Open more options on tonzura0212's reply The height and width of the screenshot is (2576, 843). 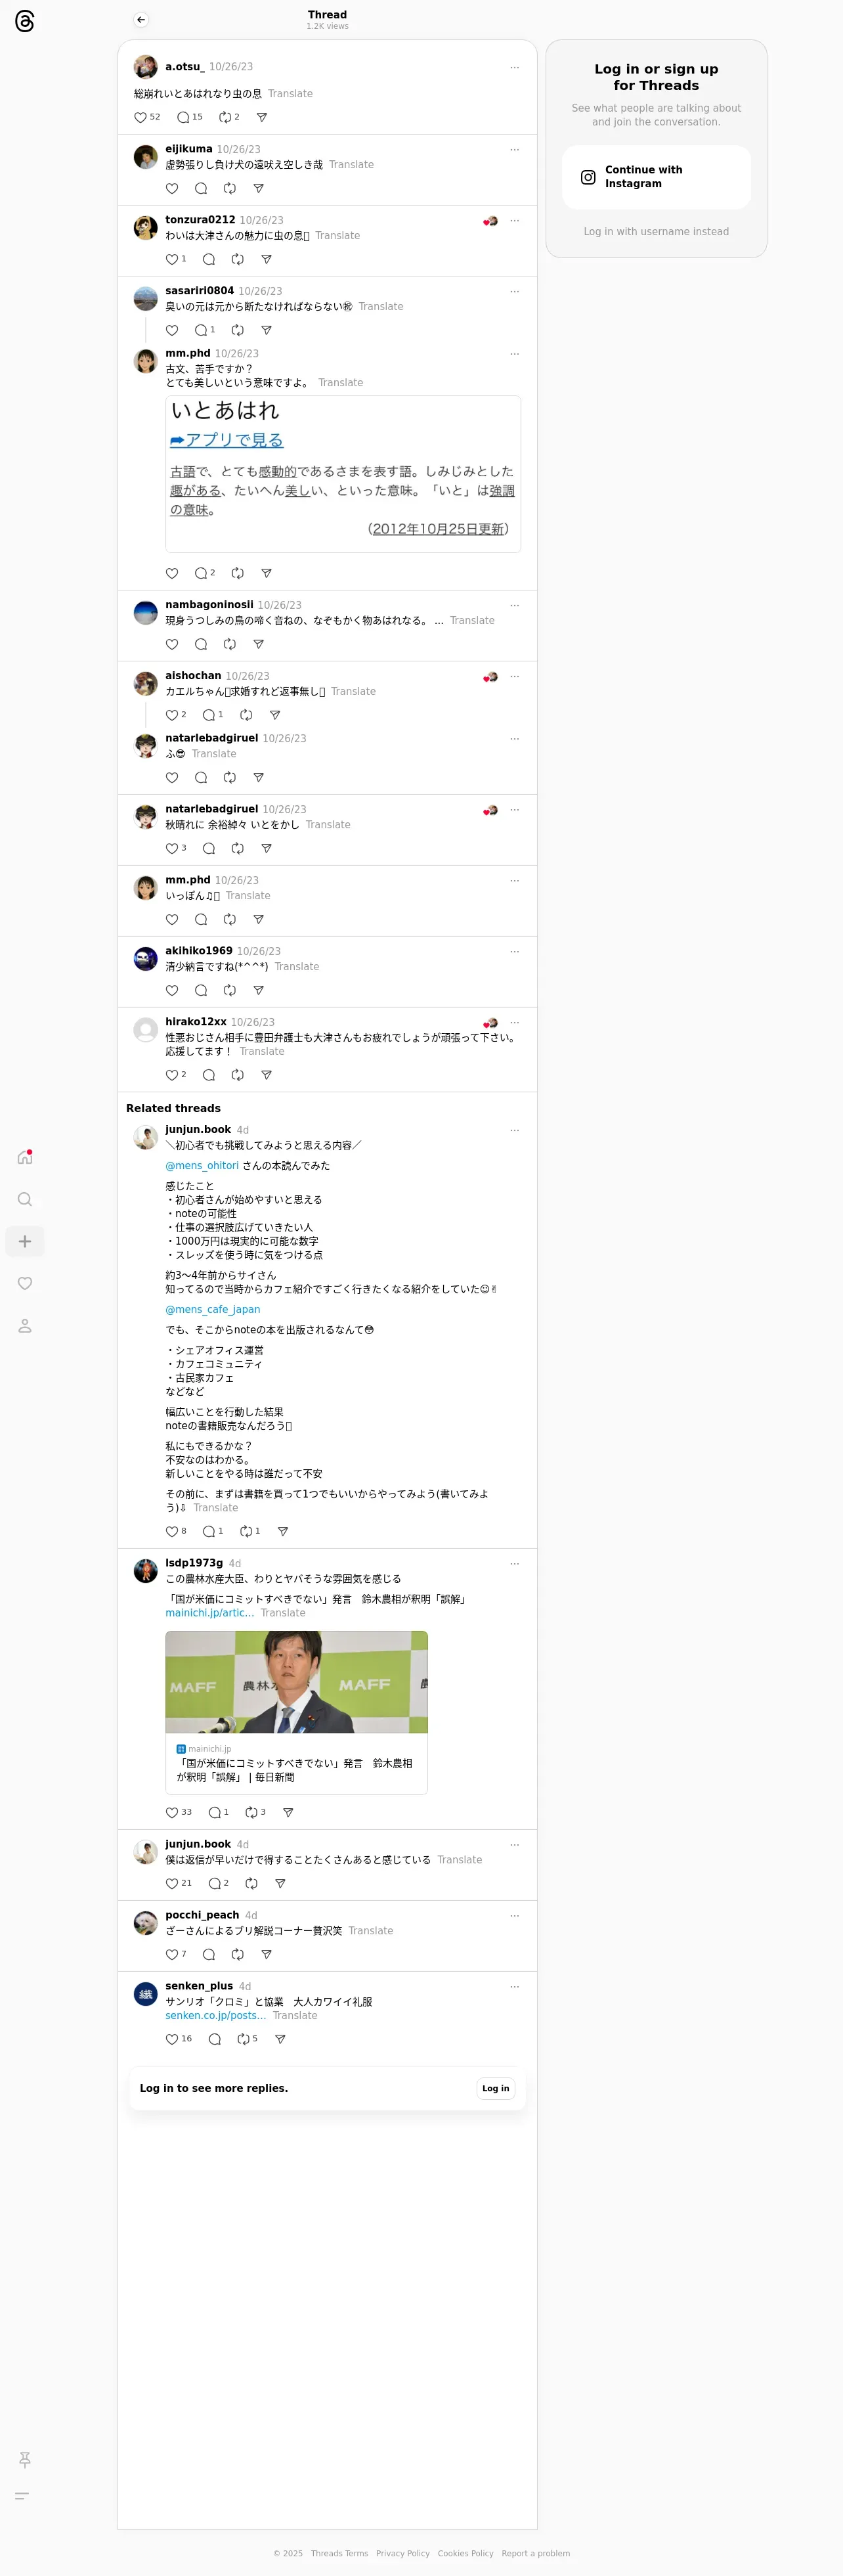pos(515,220)
